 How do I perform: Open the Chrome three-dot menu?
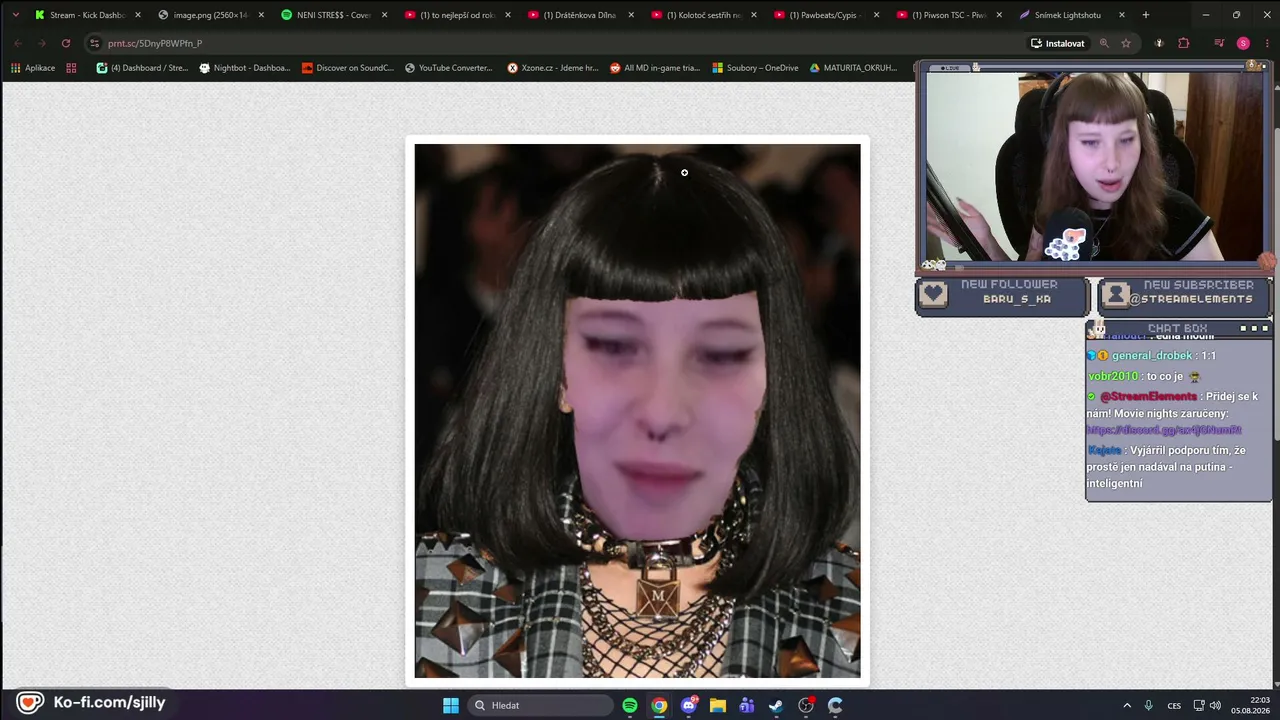coord(1266,43)
